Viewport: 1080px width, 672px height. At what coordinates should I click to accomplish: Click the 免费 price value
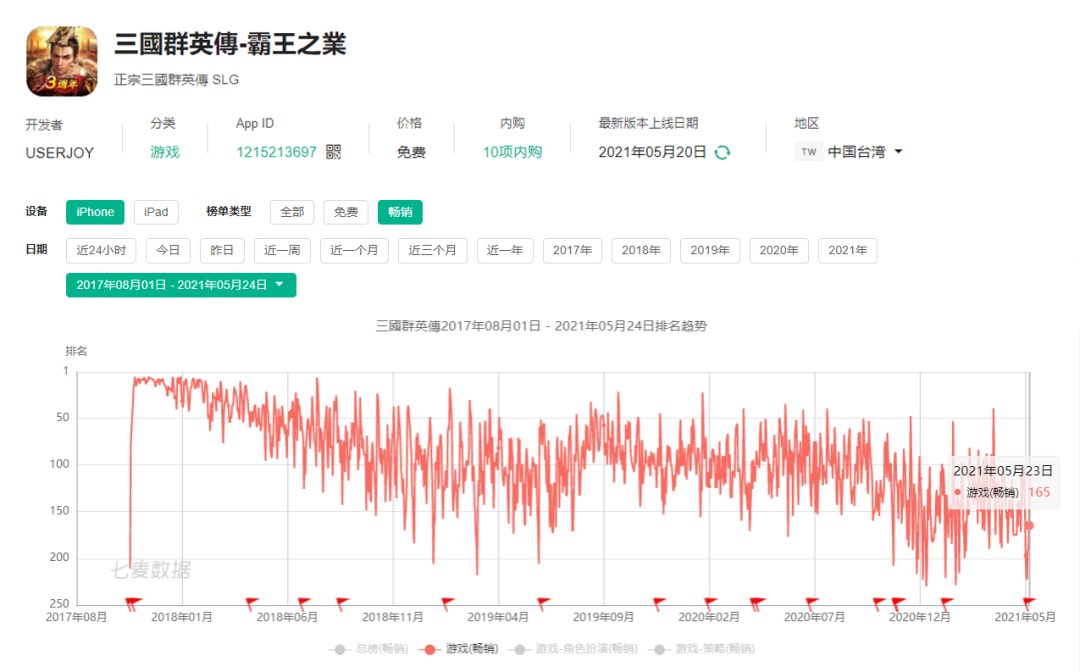411,152
